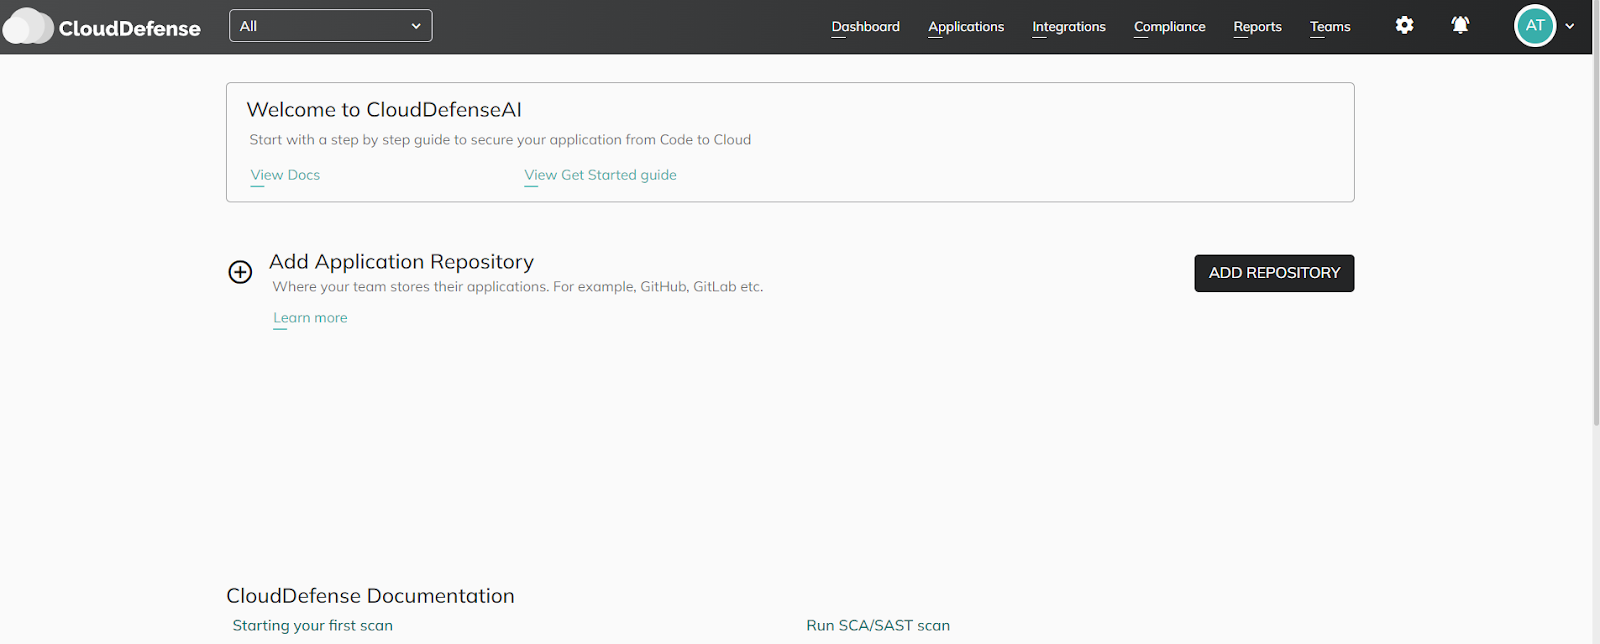
Task: Click the CloudDefense cloud logo icon
Action: [x=28, y=27]
